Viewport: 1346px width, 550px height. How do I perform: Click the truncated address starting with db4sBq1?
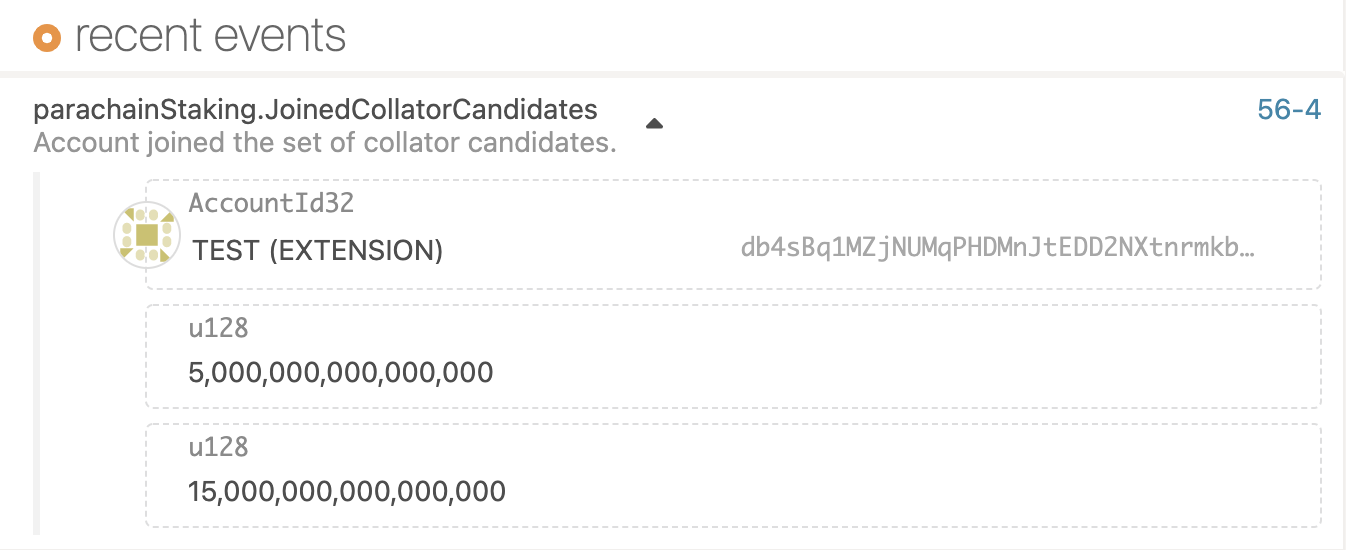[x=997, y=247]
